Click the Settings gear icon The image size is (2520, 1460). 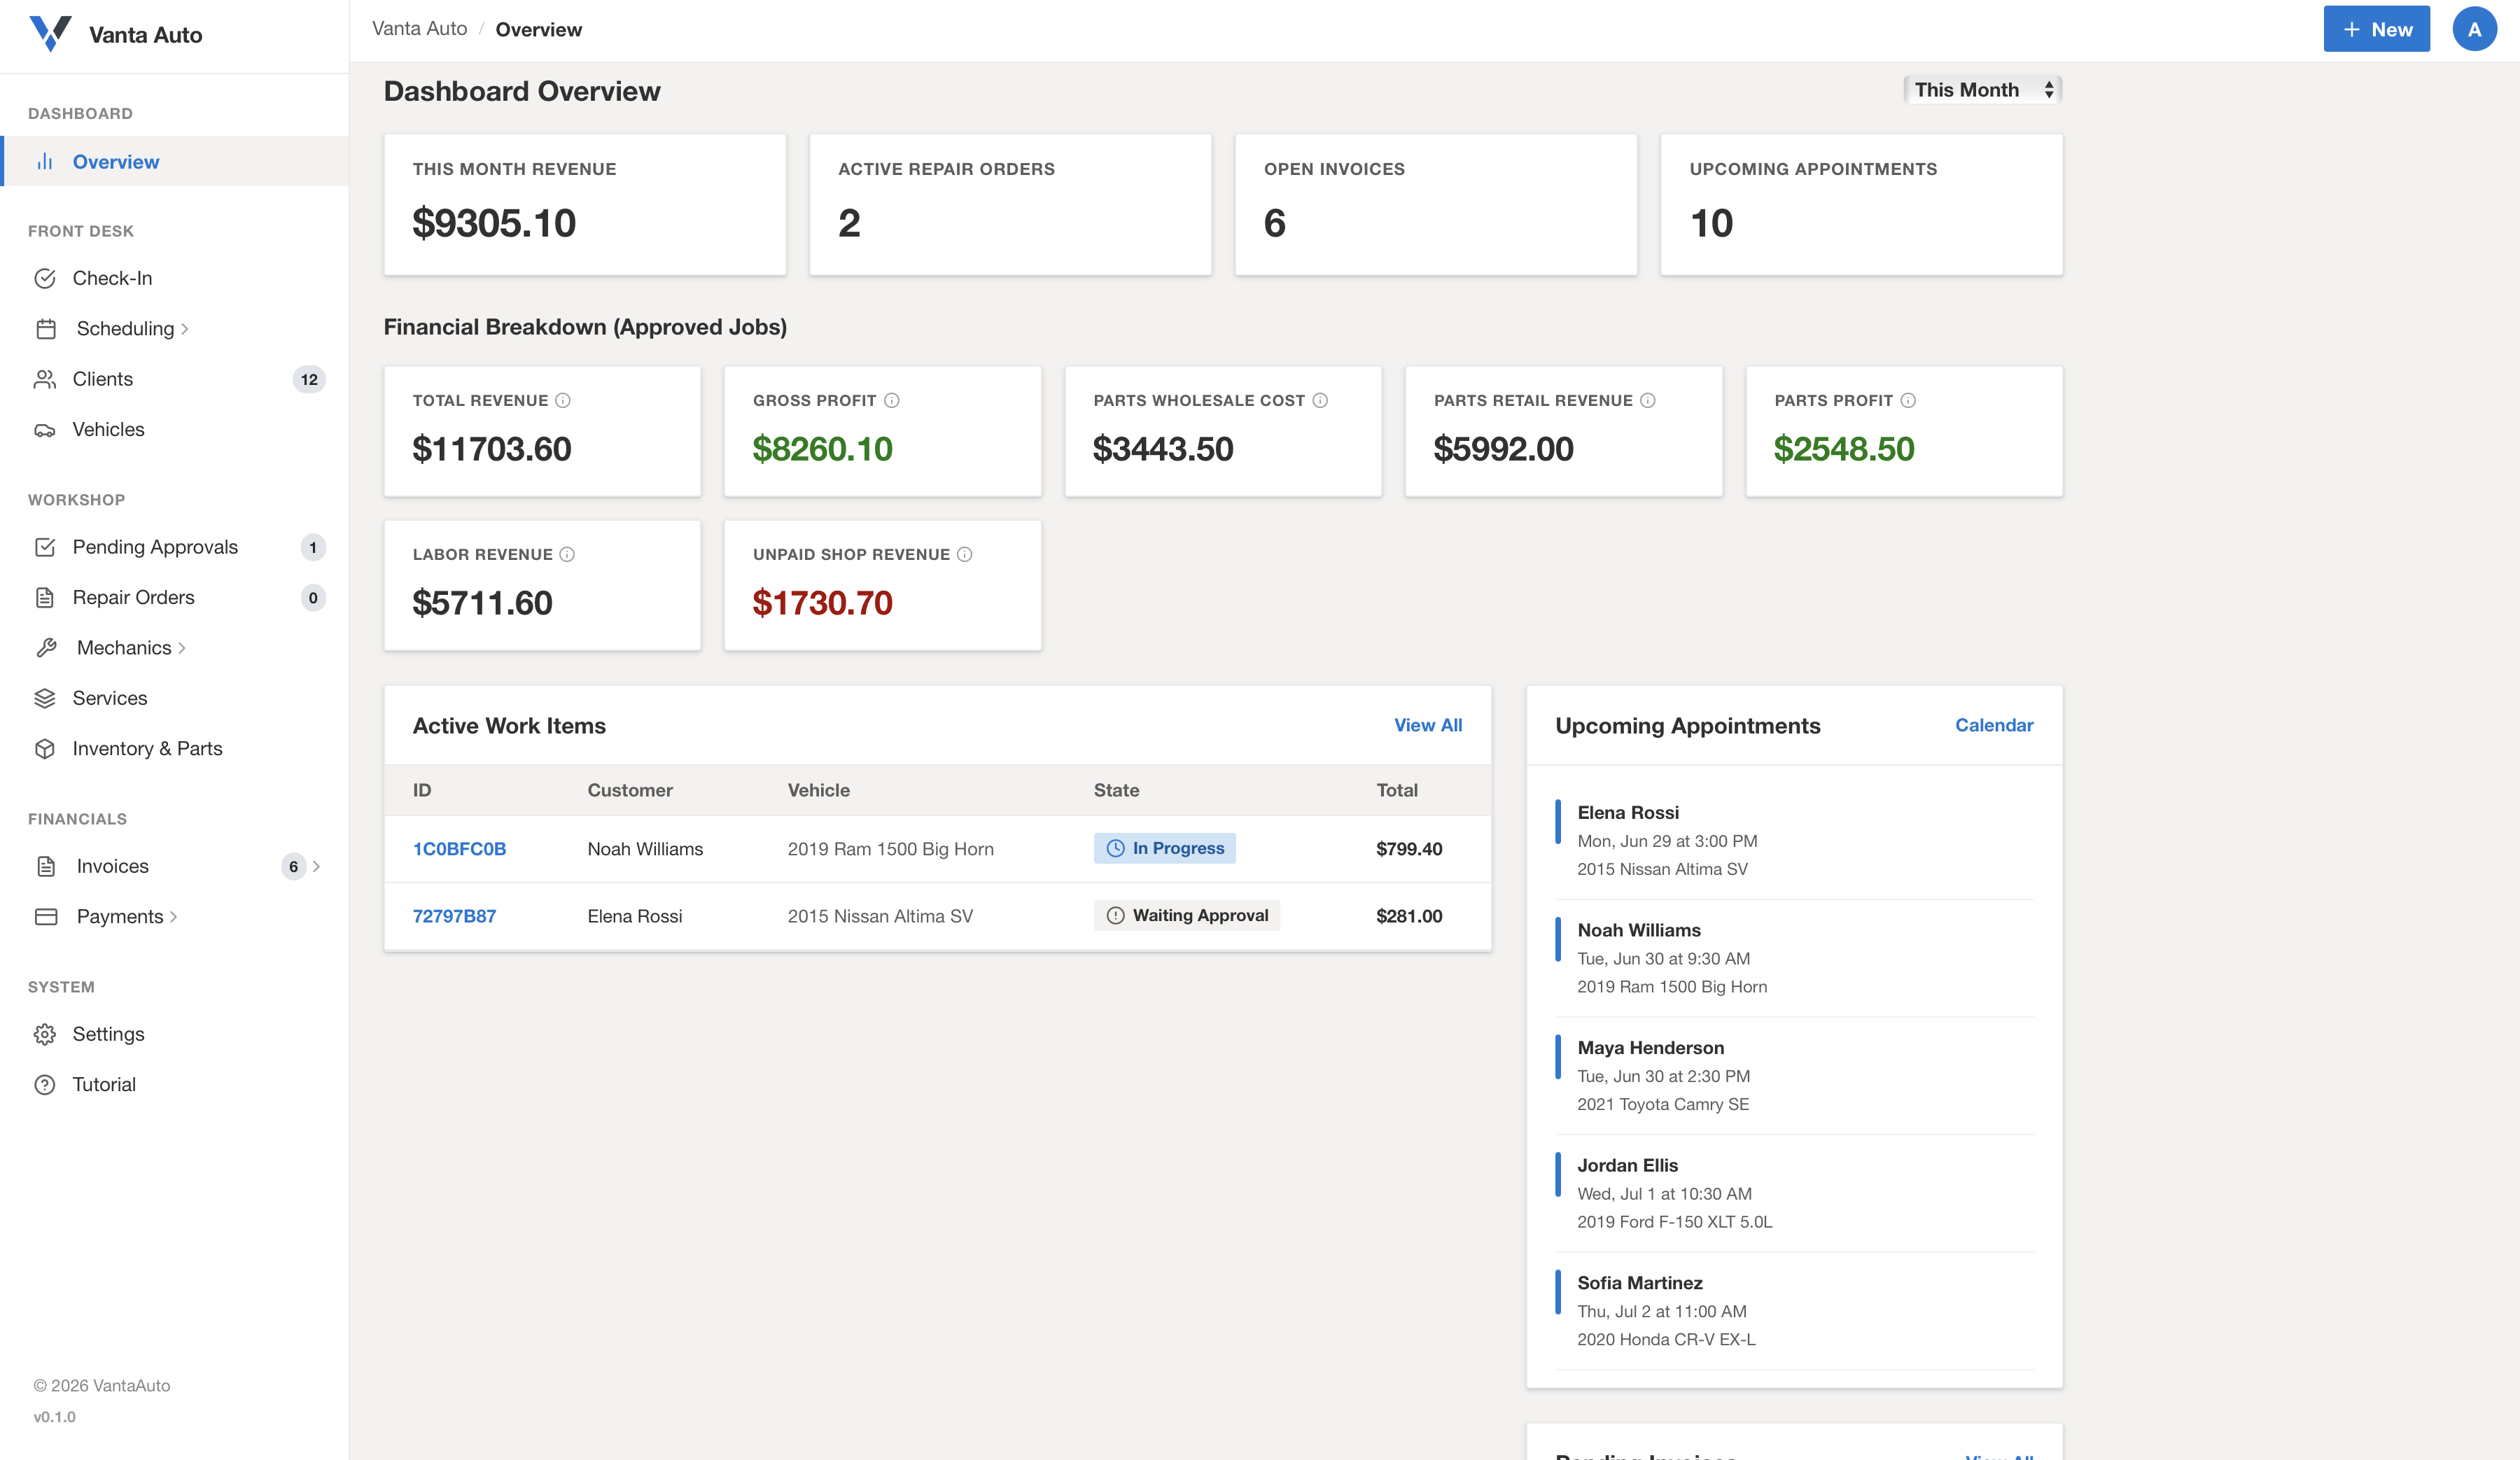tap(45, 1034)
